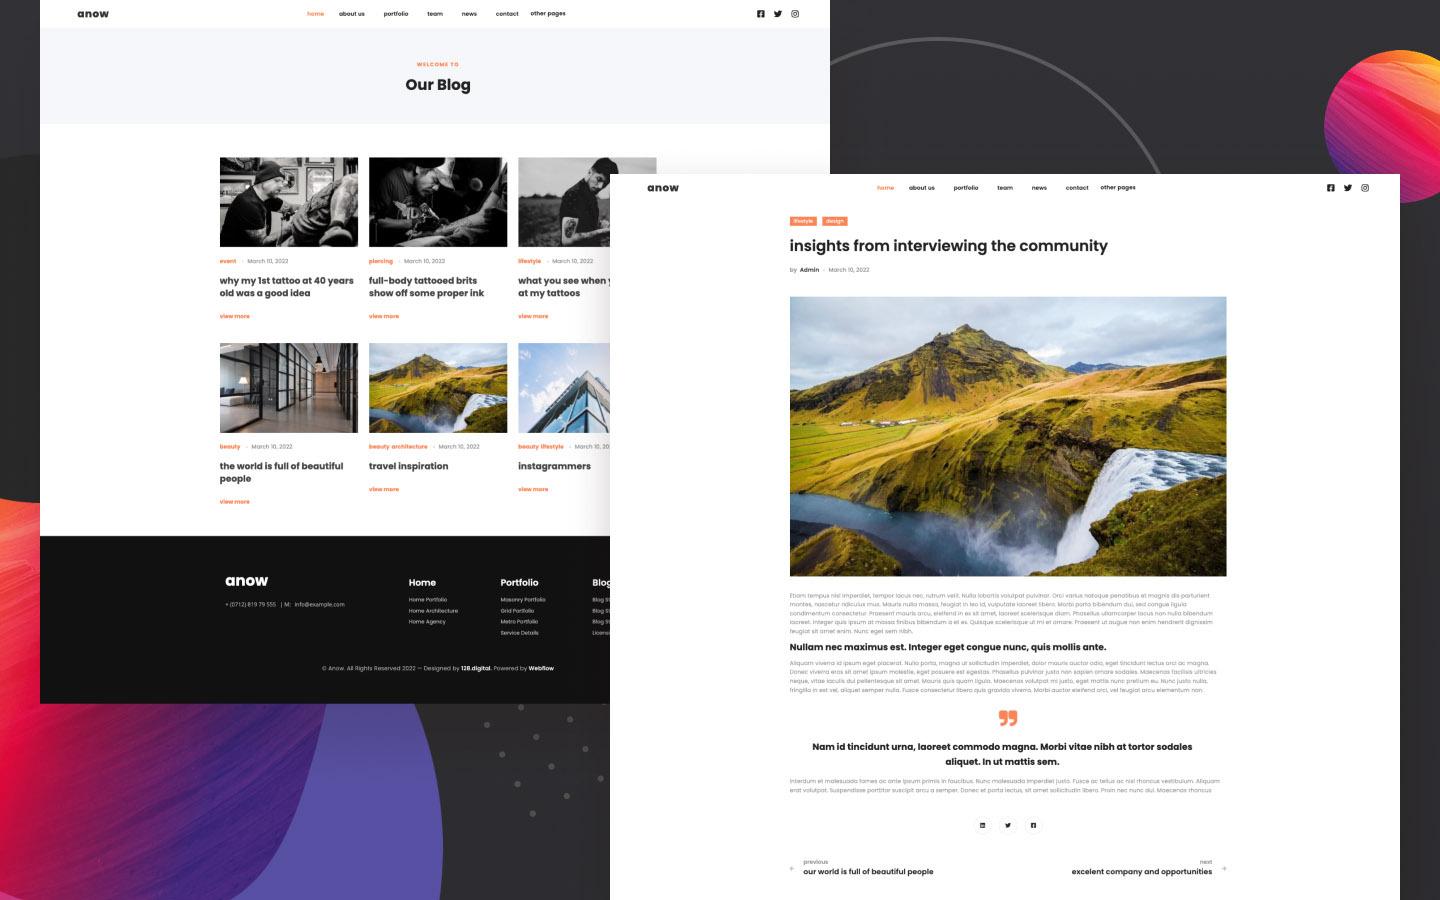Click 'view more' under travel inspiration
The image size is (1440, 900).
(x=384, y=489)
